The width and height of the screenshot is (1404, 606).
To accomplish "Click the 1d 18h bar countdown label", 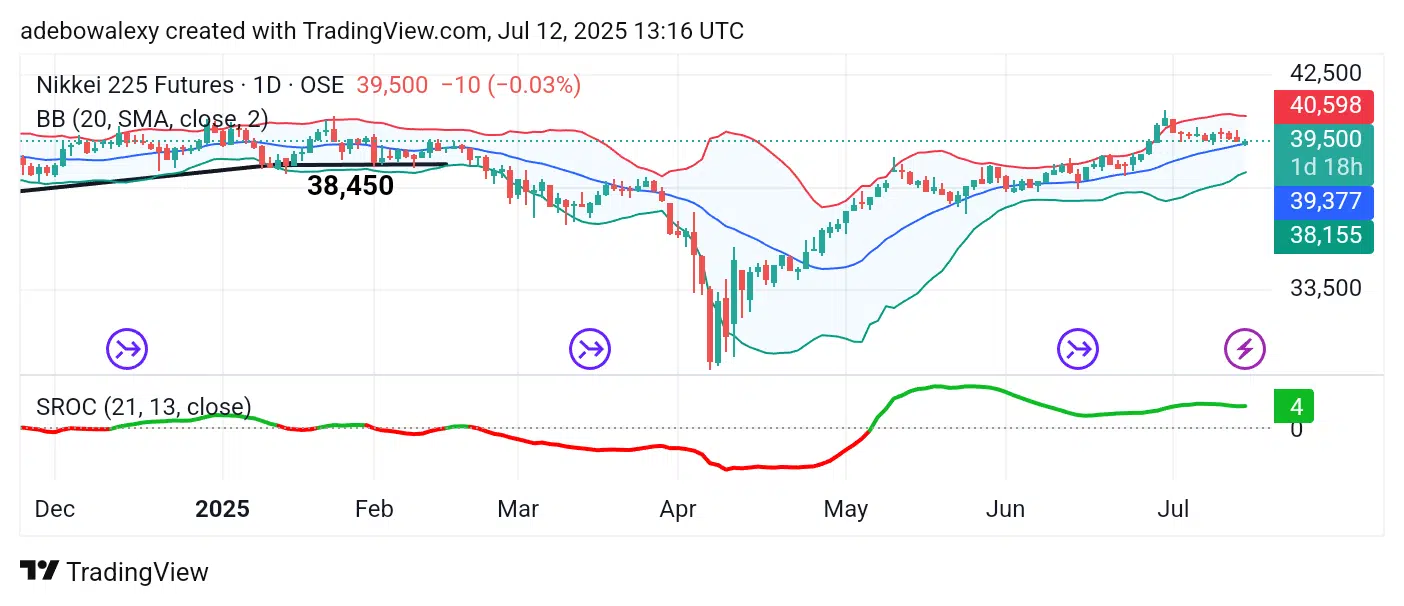I will (1324, 167).
